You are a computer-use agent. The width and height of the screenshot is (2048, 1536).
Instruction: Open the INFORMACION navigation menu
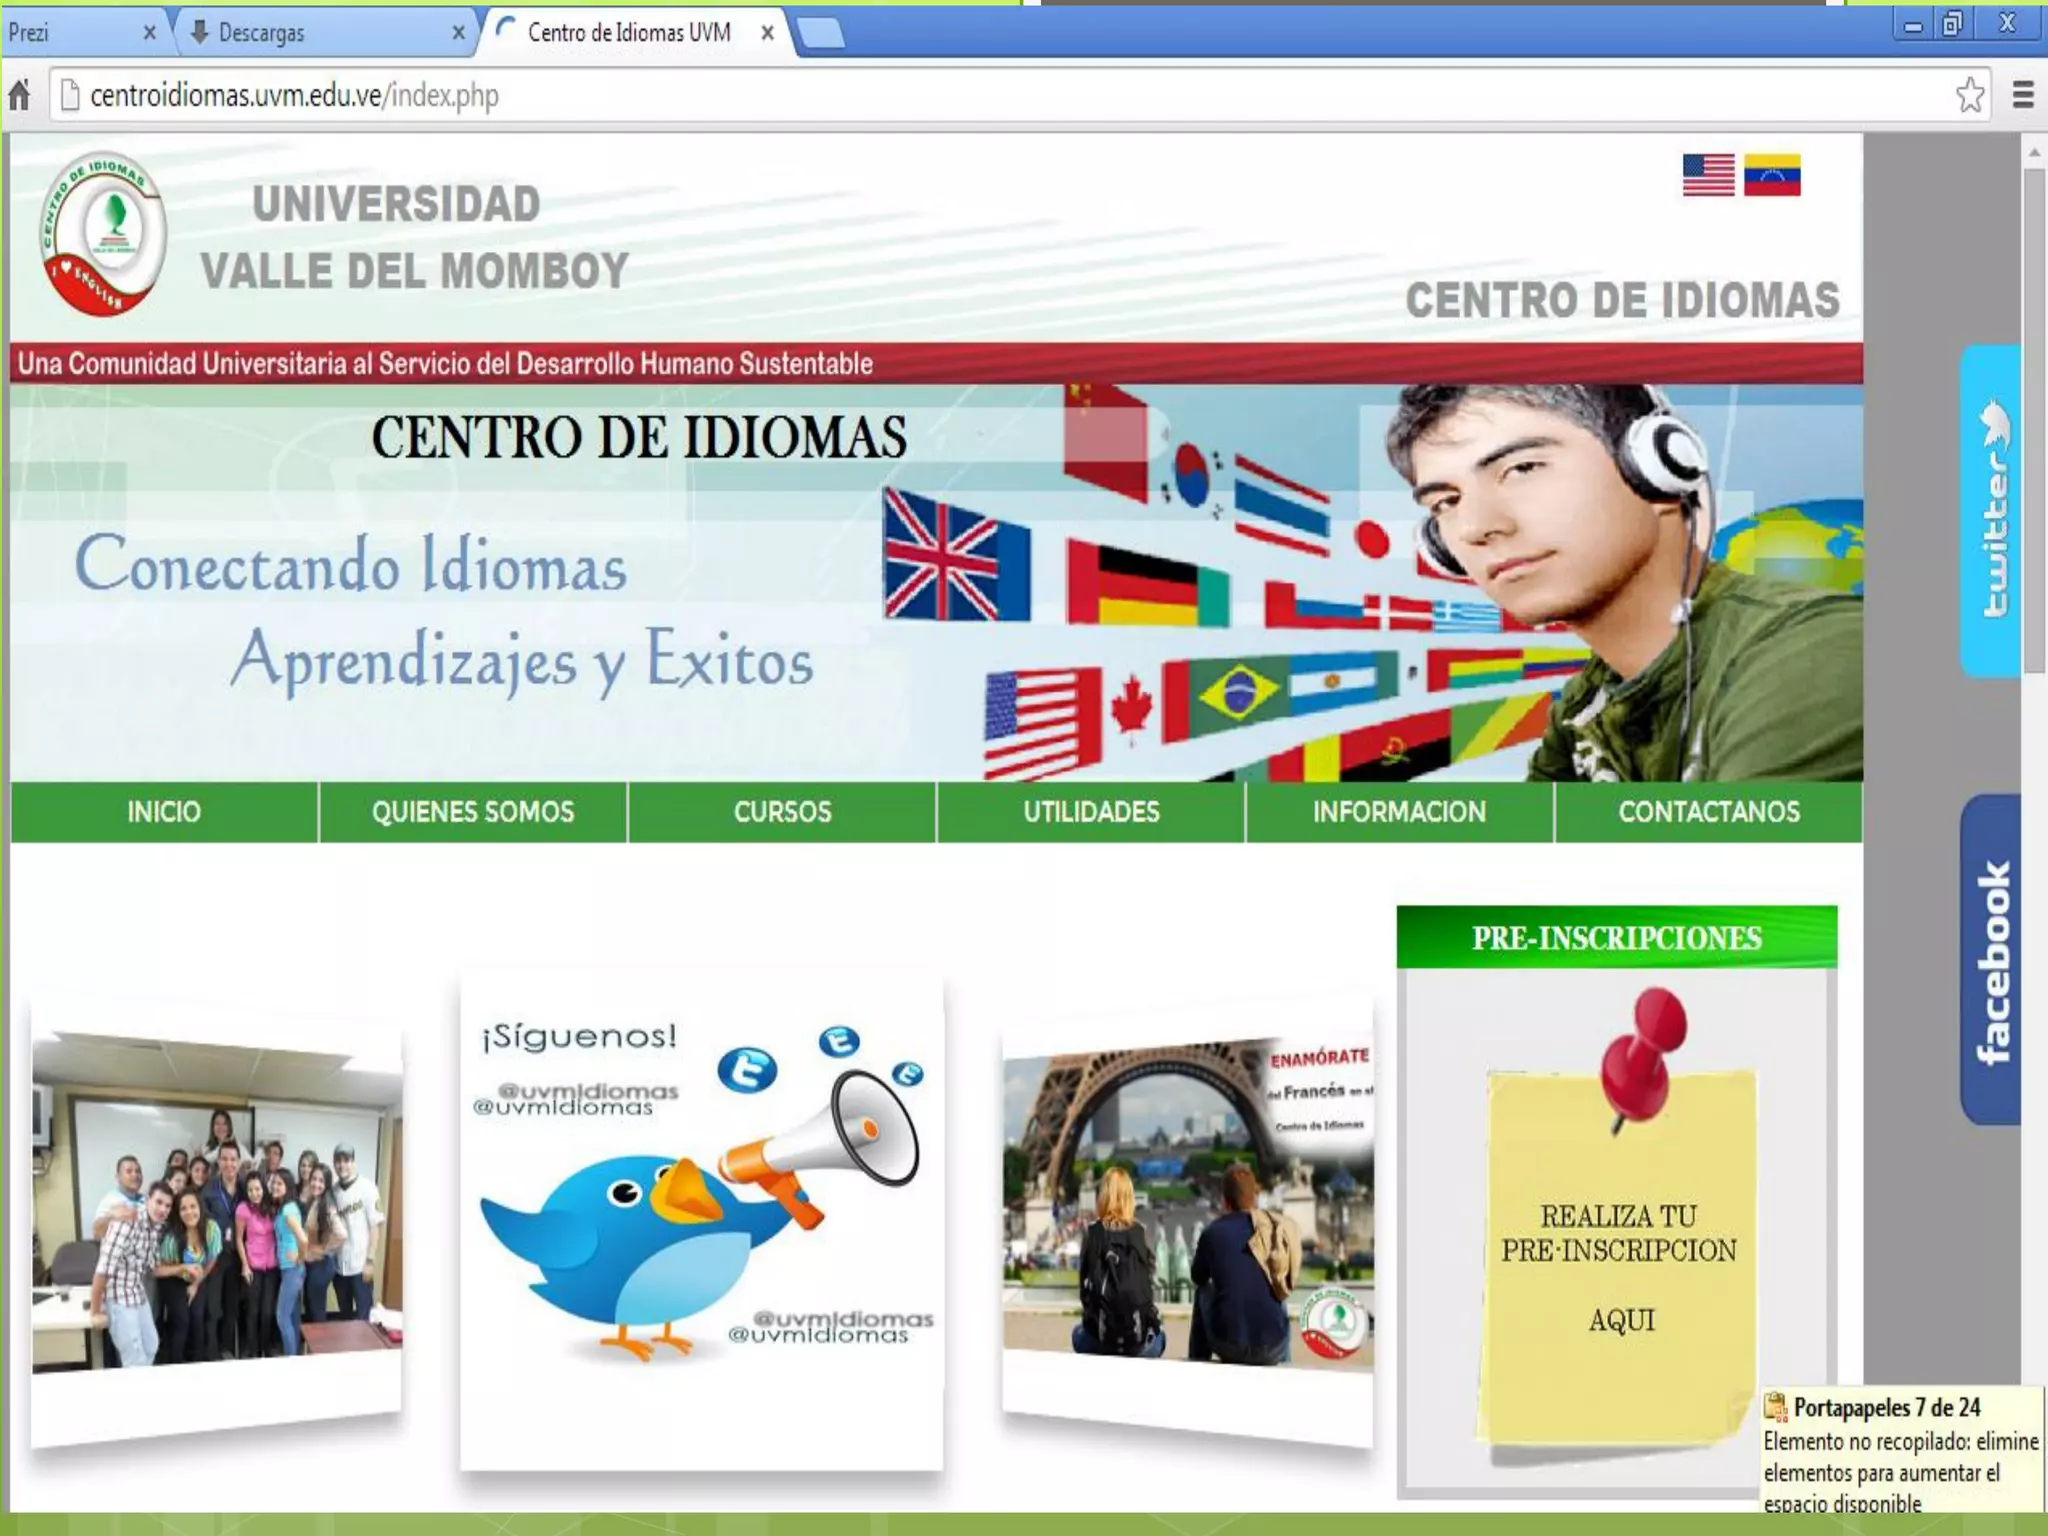(1399, 812)
